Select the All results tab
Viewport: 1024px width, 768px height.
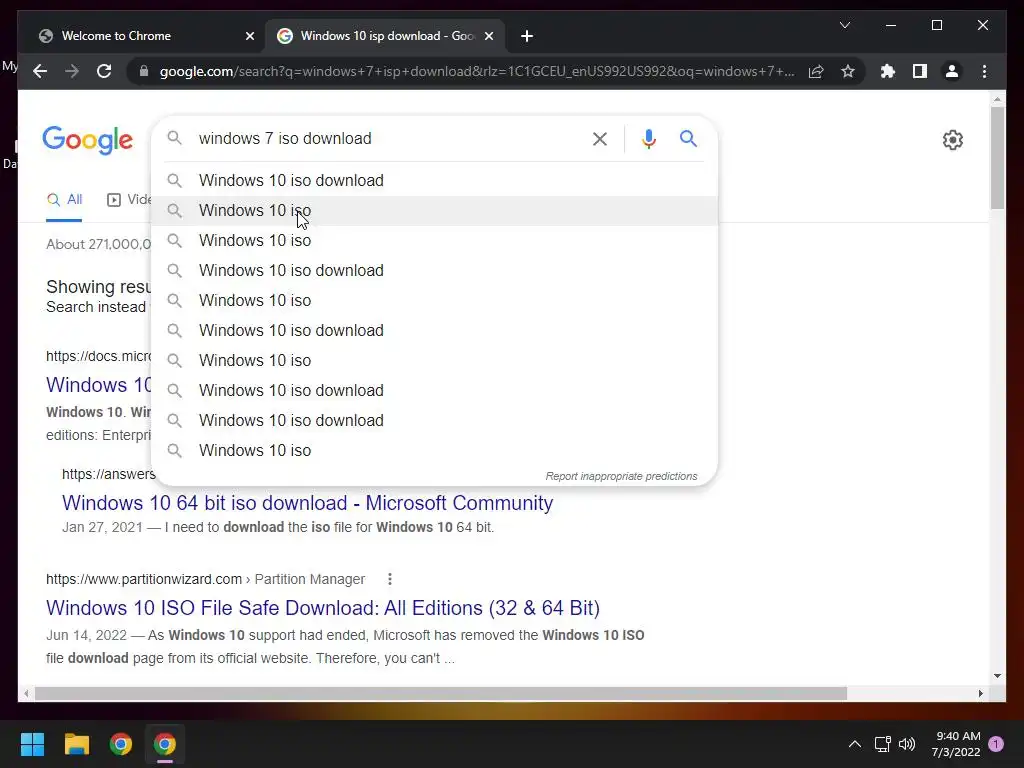[64, 200]
